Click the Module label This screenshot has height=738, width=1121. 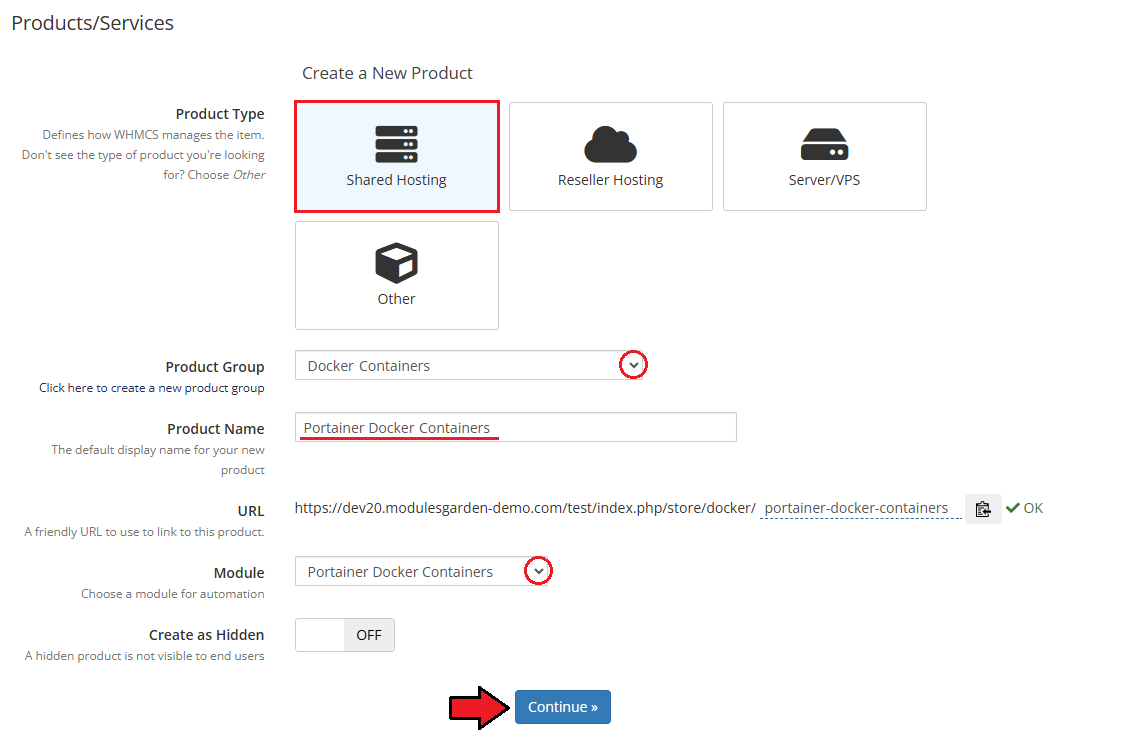239,573
